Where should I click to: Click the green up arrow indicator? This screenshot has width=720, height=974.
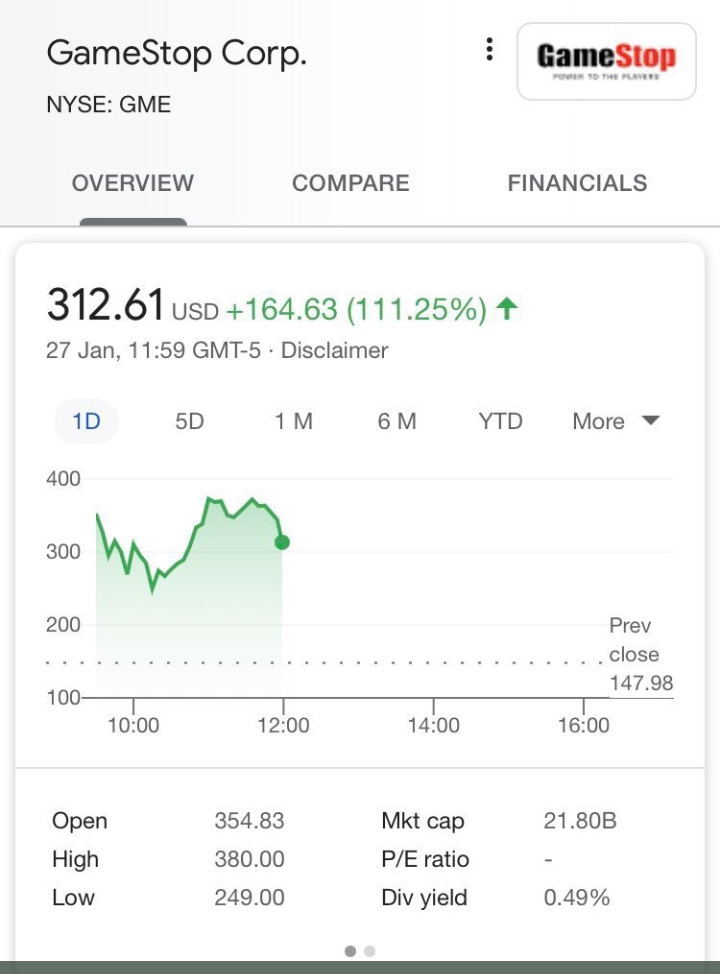pyautogui.click(x=508, y=308)
